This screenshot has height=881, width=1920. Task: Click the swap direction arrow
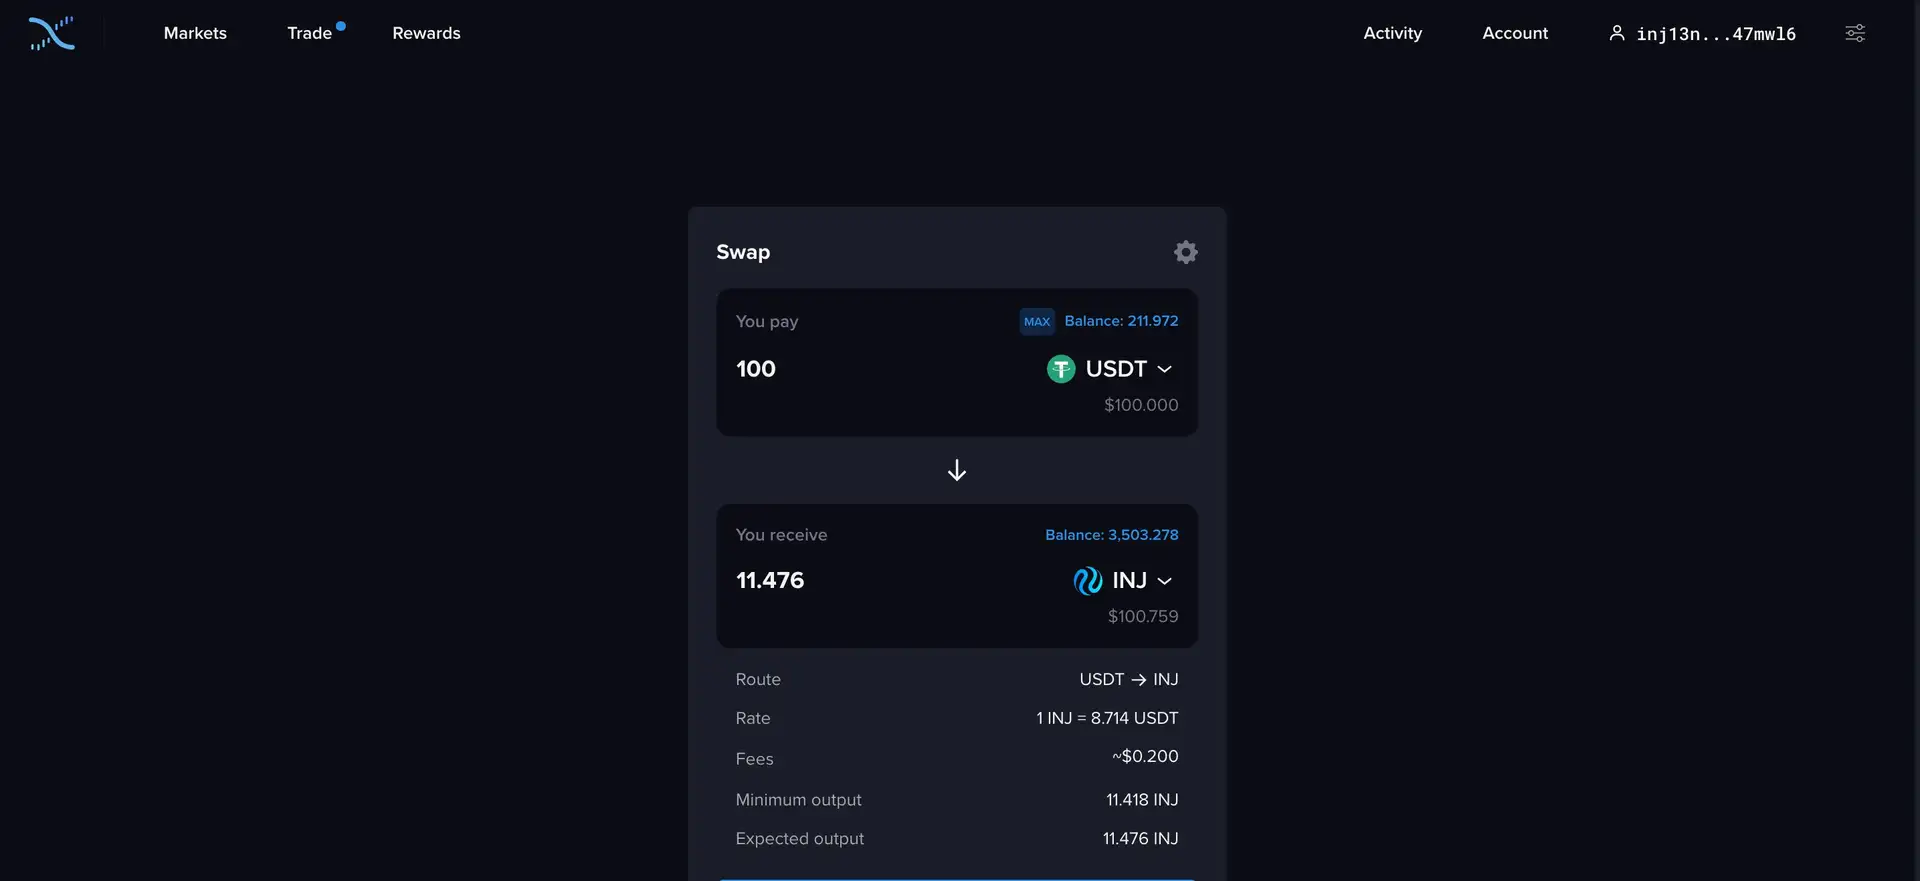tap(957, 470)
